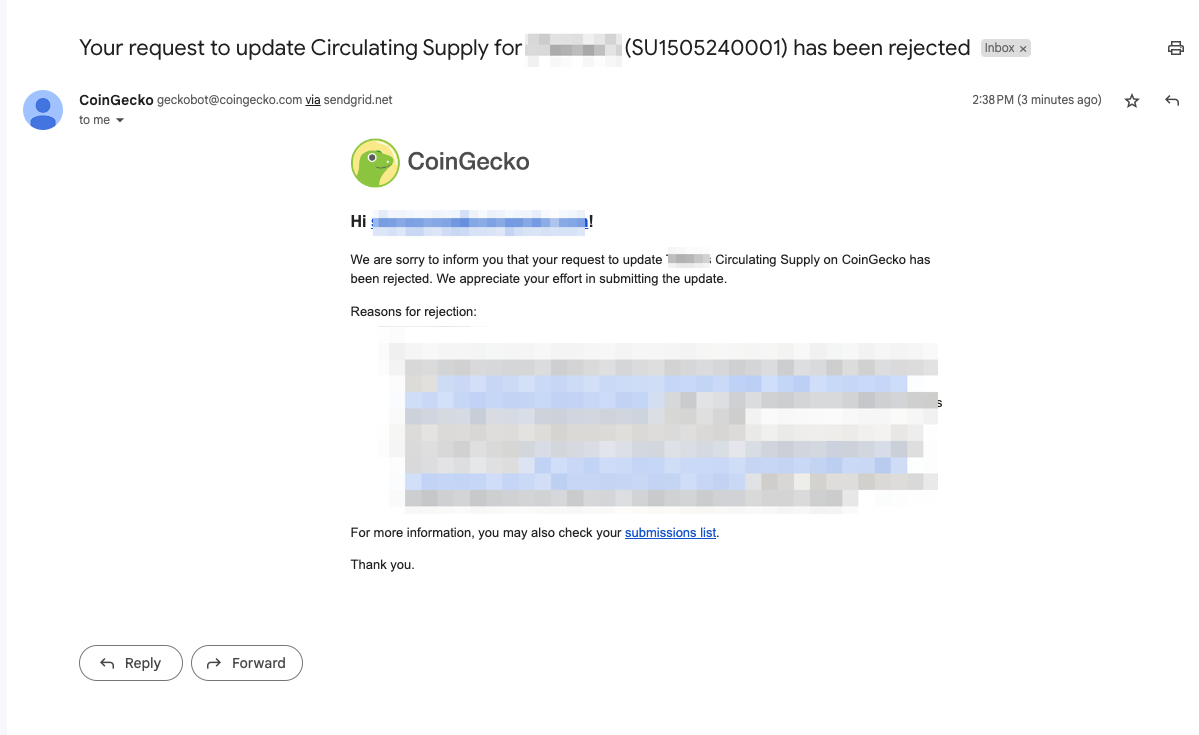Click the geckobot@coingecko.com sender address

(x=229, y=100)
